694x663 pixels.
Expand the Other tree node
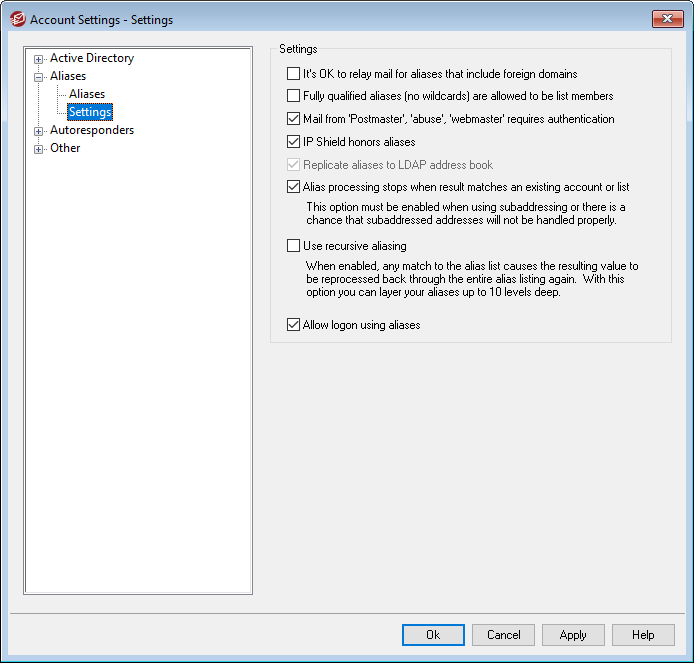point(39,149)
